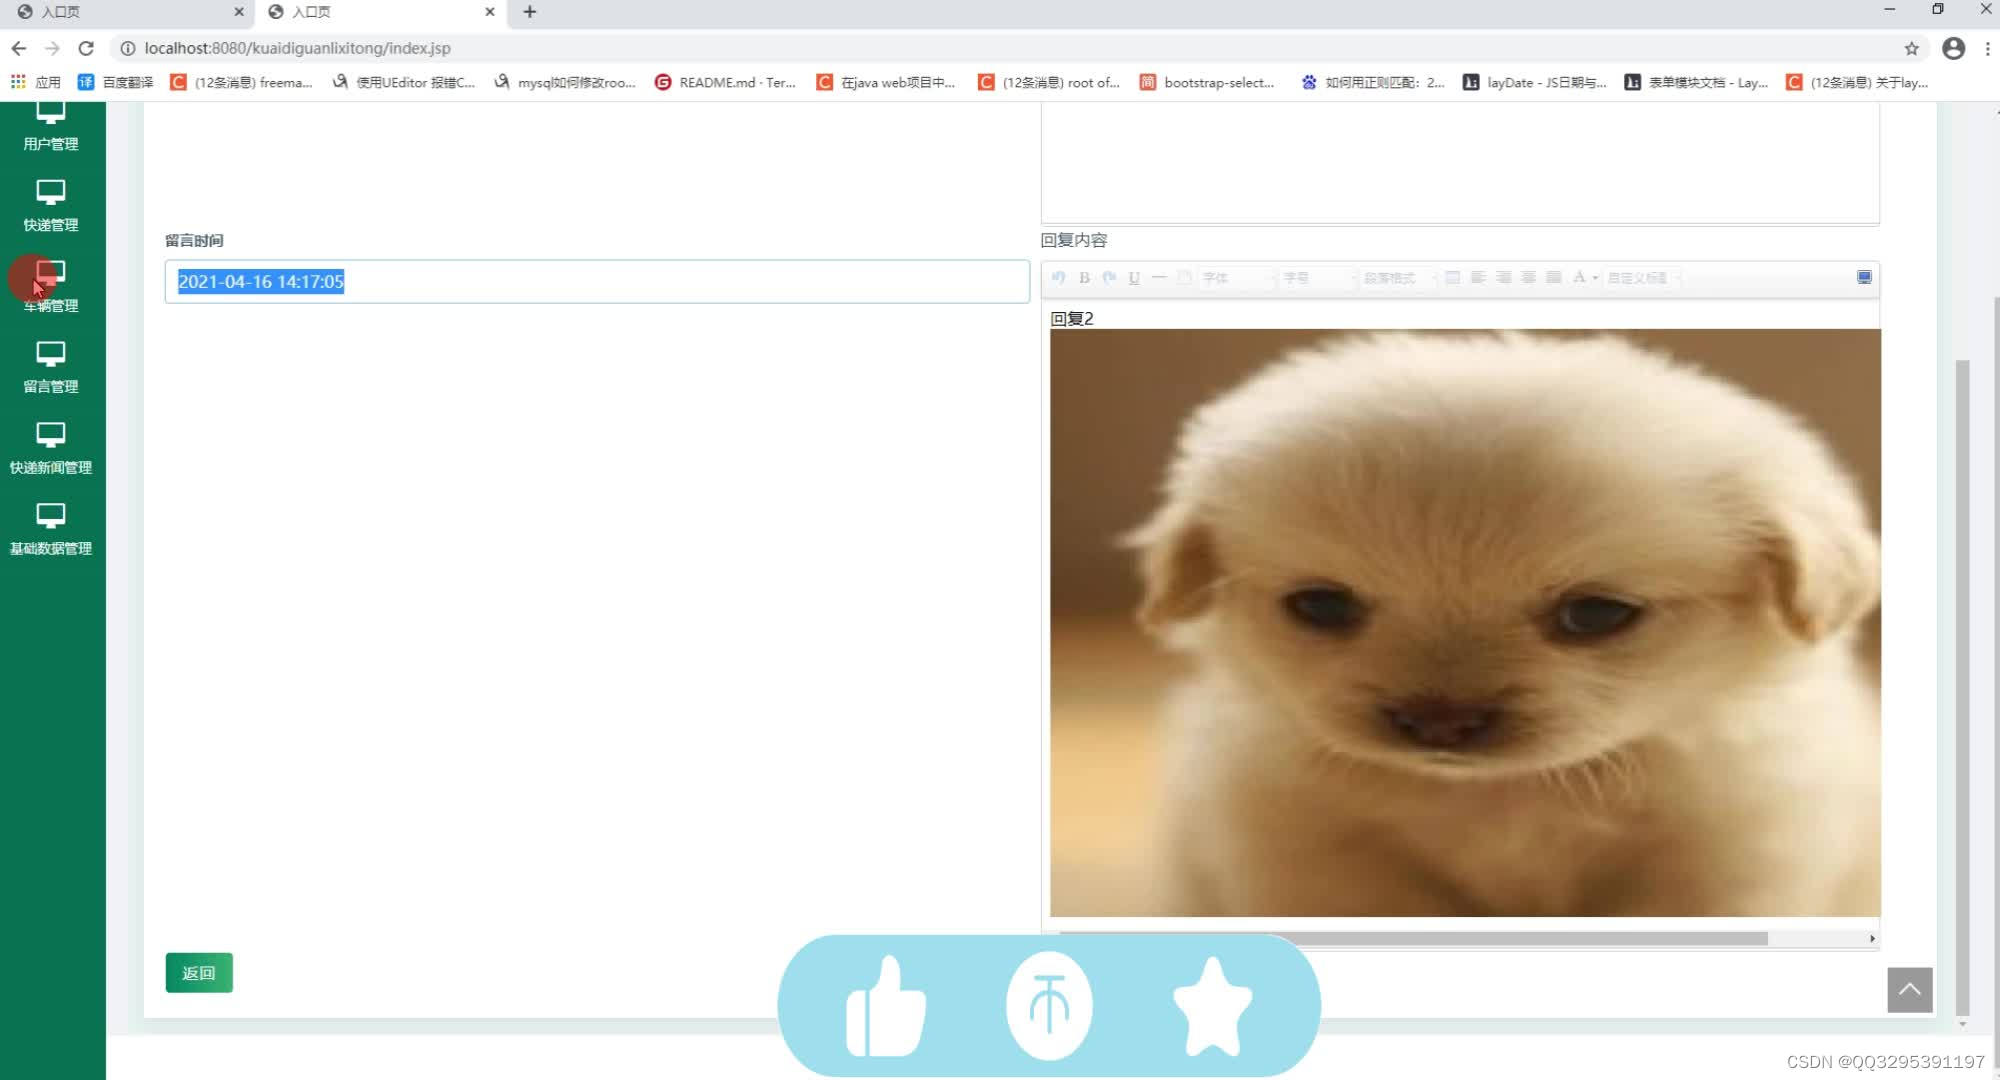Open the 段落格式 paragraph format dropdown
The width and height of the screenshot is (2000, 1080).
coord(1398,278)
